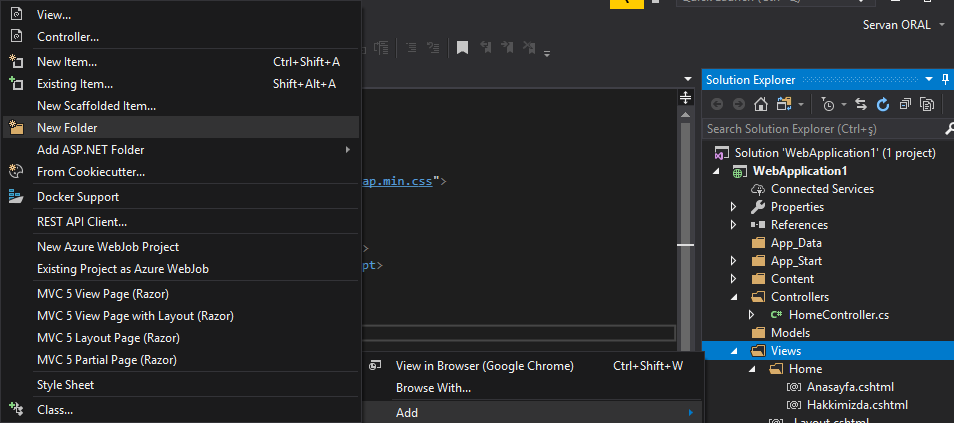Click the disabled Back arrow in Solution Explorer
This screenshot has height=423, width=954.
click(x=717, y=105)
